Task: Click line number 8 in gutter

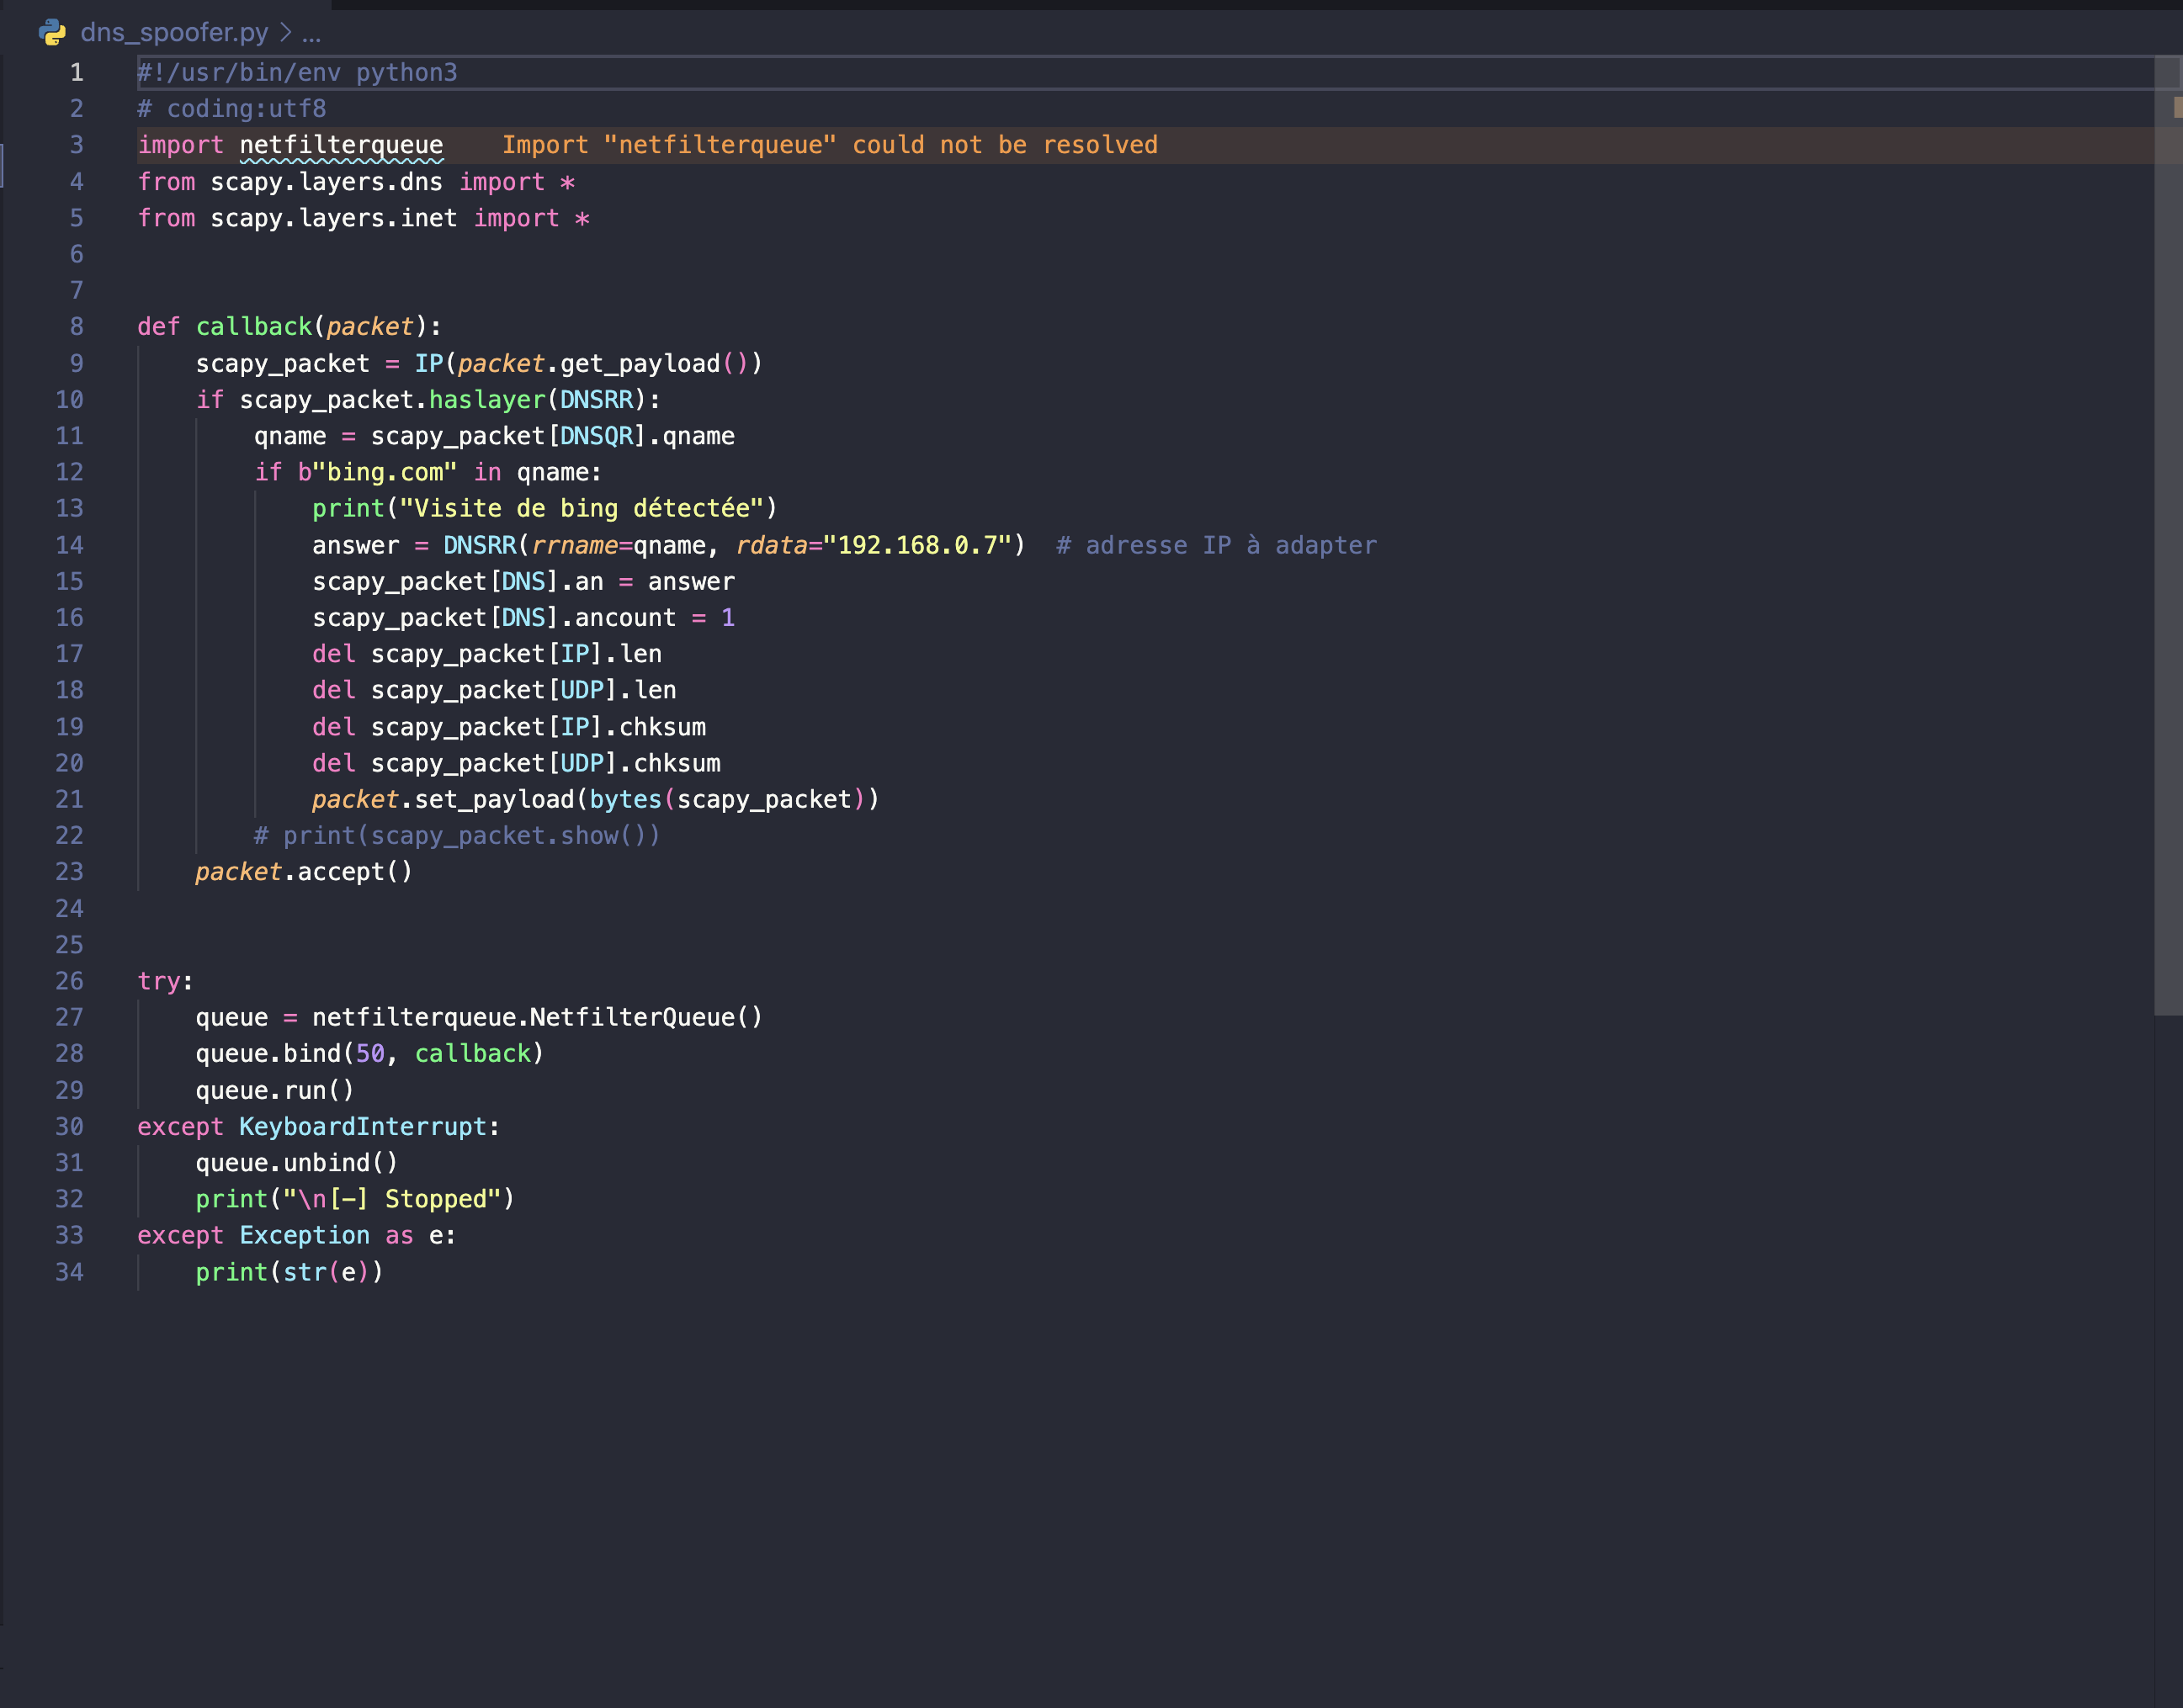Action: (76, 327)
